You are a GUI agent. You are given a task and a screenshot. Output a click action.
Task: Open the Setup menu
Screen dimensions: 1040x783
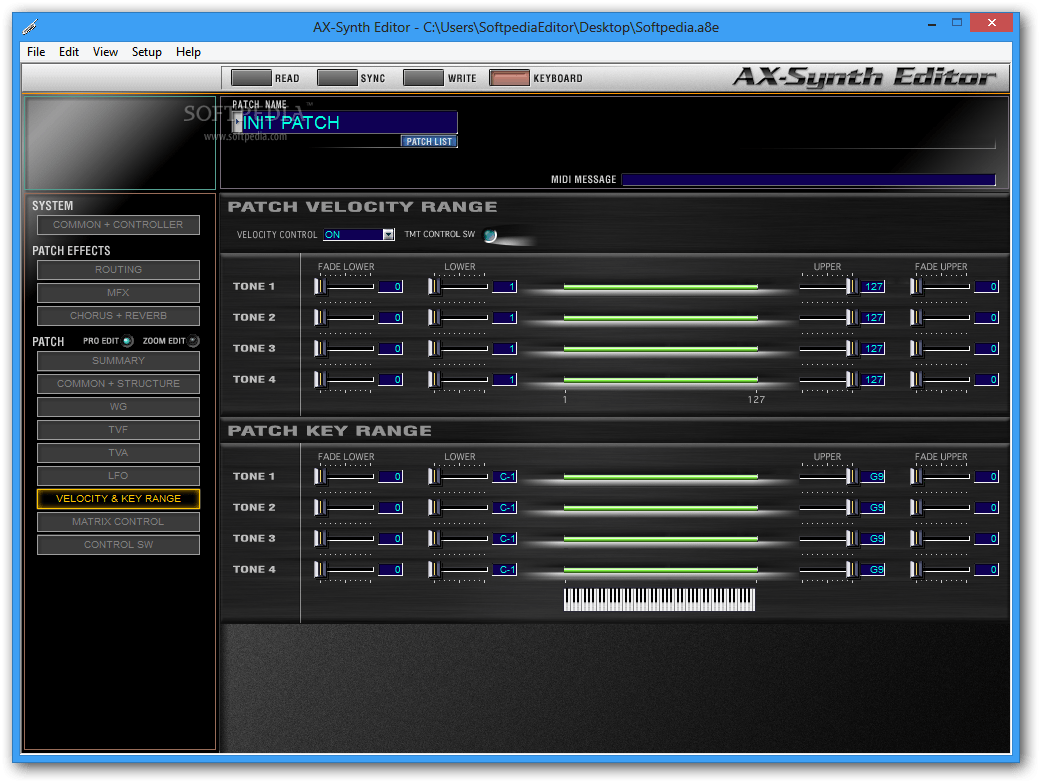[146, 51]
